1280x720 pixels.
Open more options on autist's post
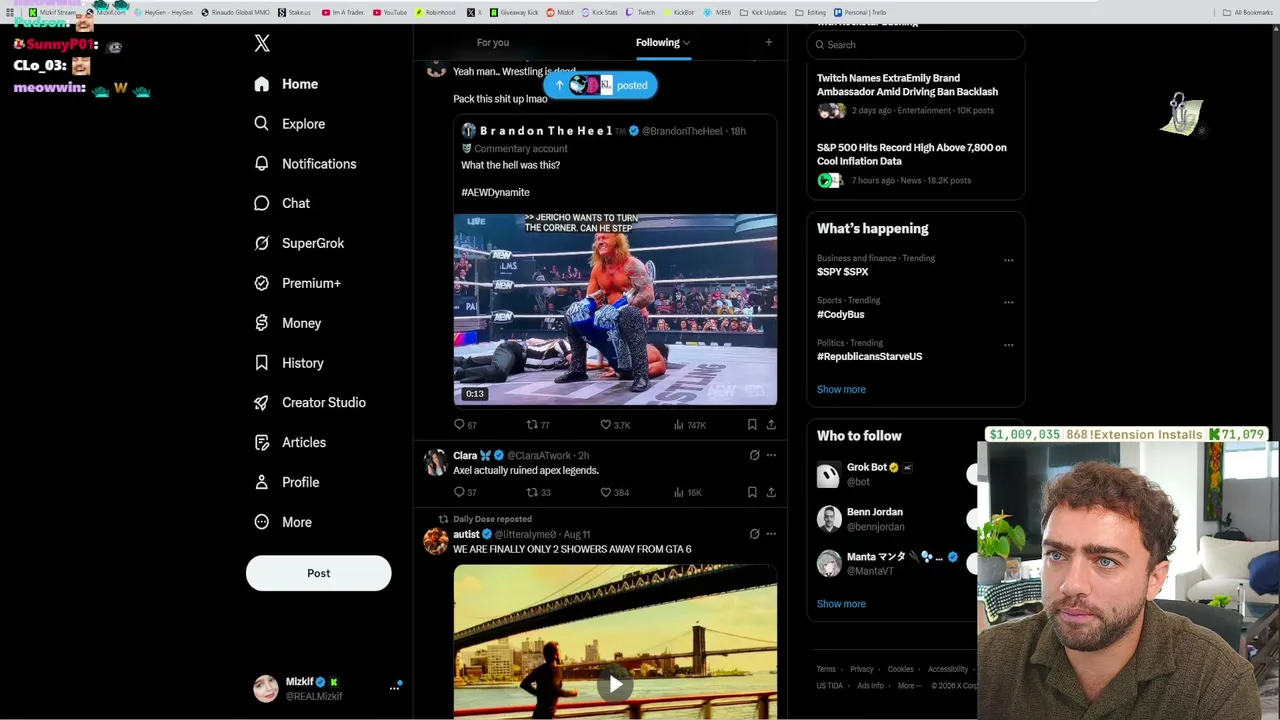pyautogui.click(x=771, y=534)
